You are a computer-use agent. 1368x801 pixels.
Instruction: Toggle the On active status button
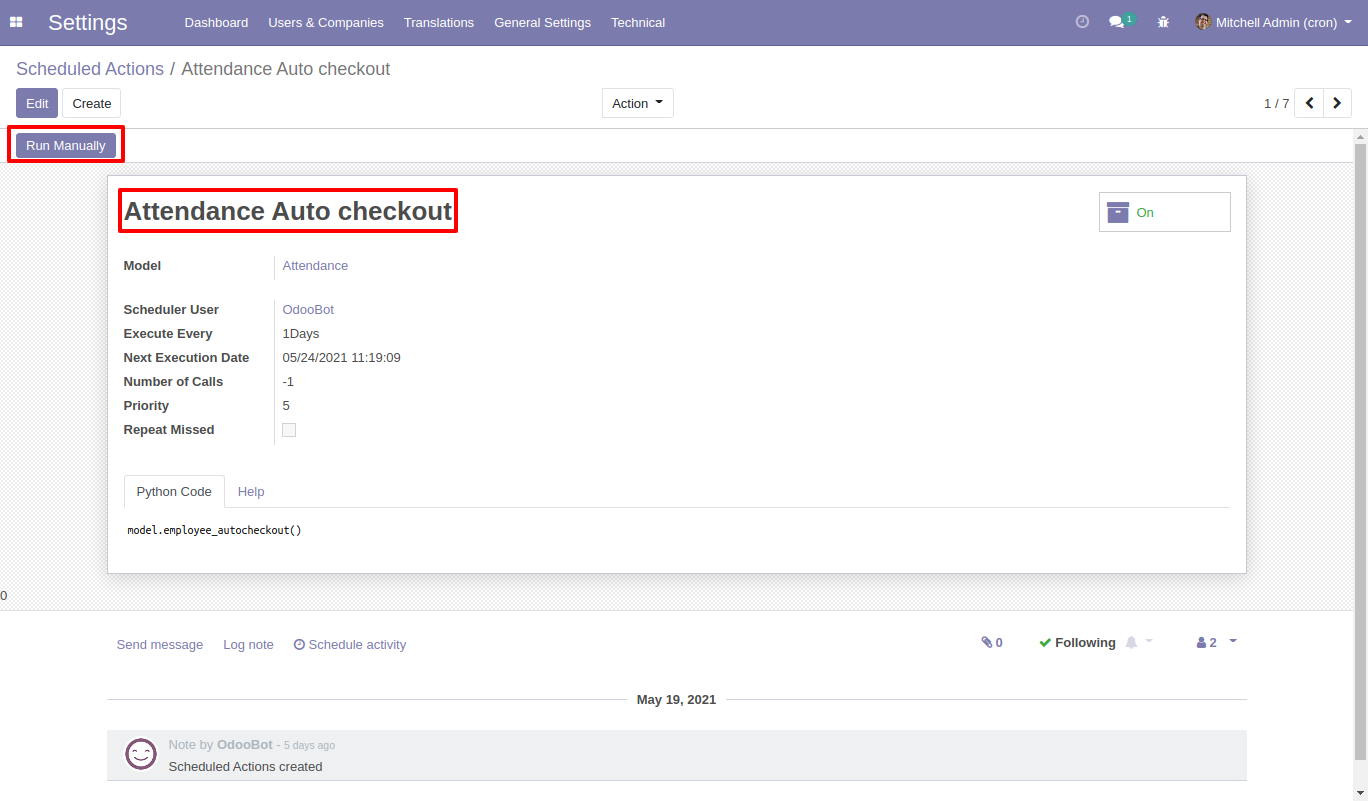pyautogui.click(x=1165, y=212)
